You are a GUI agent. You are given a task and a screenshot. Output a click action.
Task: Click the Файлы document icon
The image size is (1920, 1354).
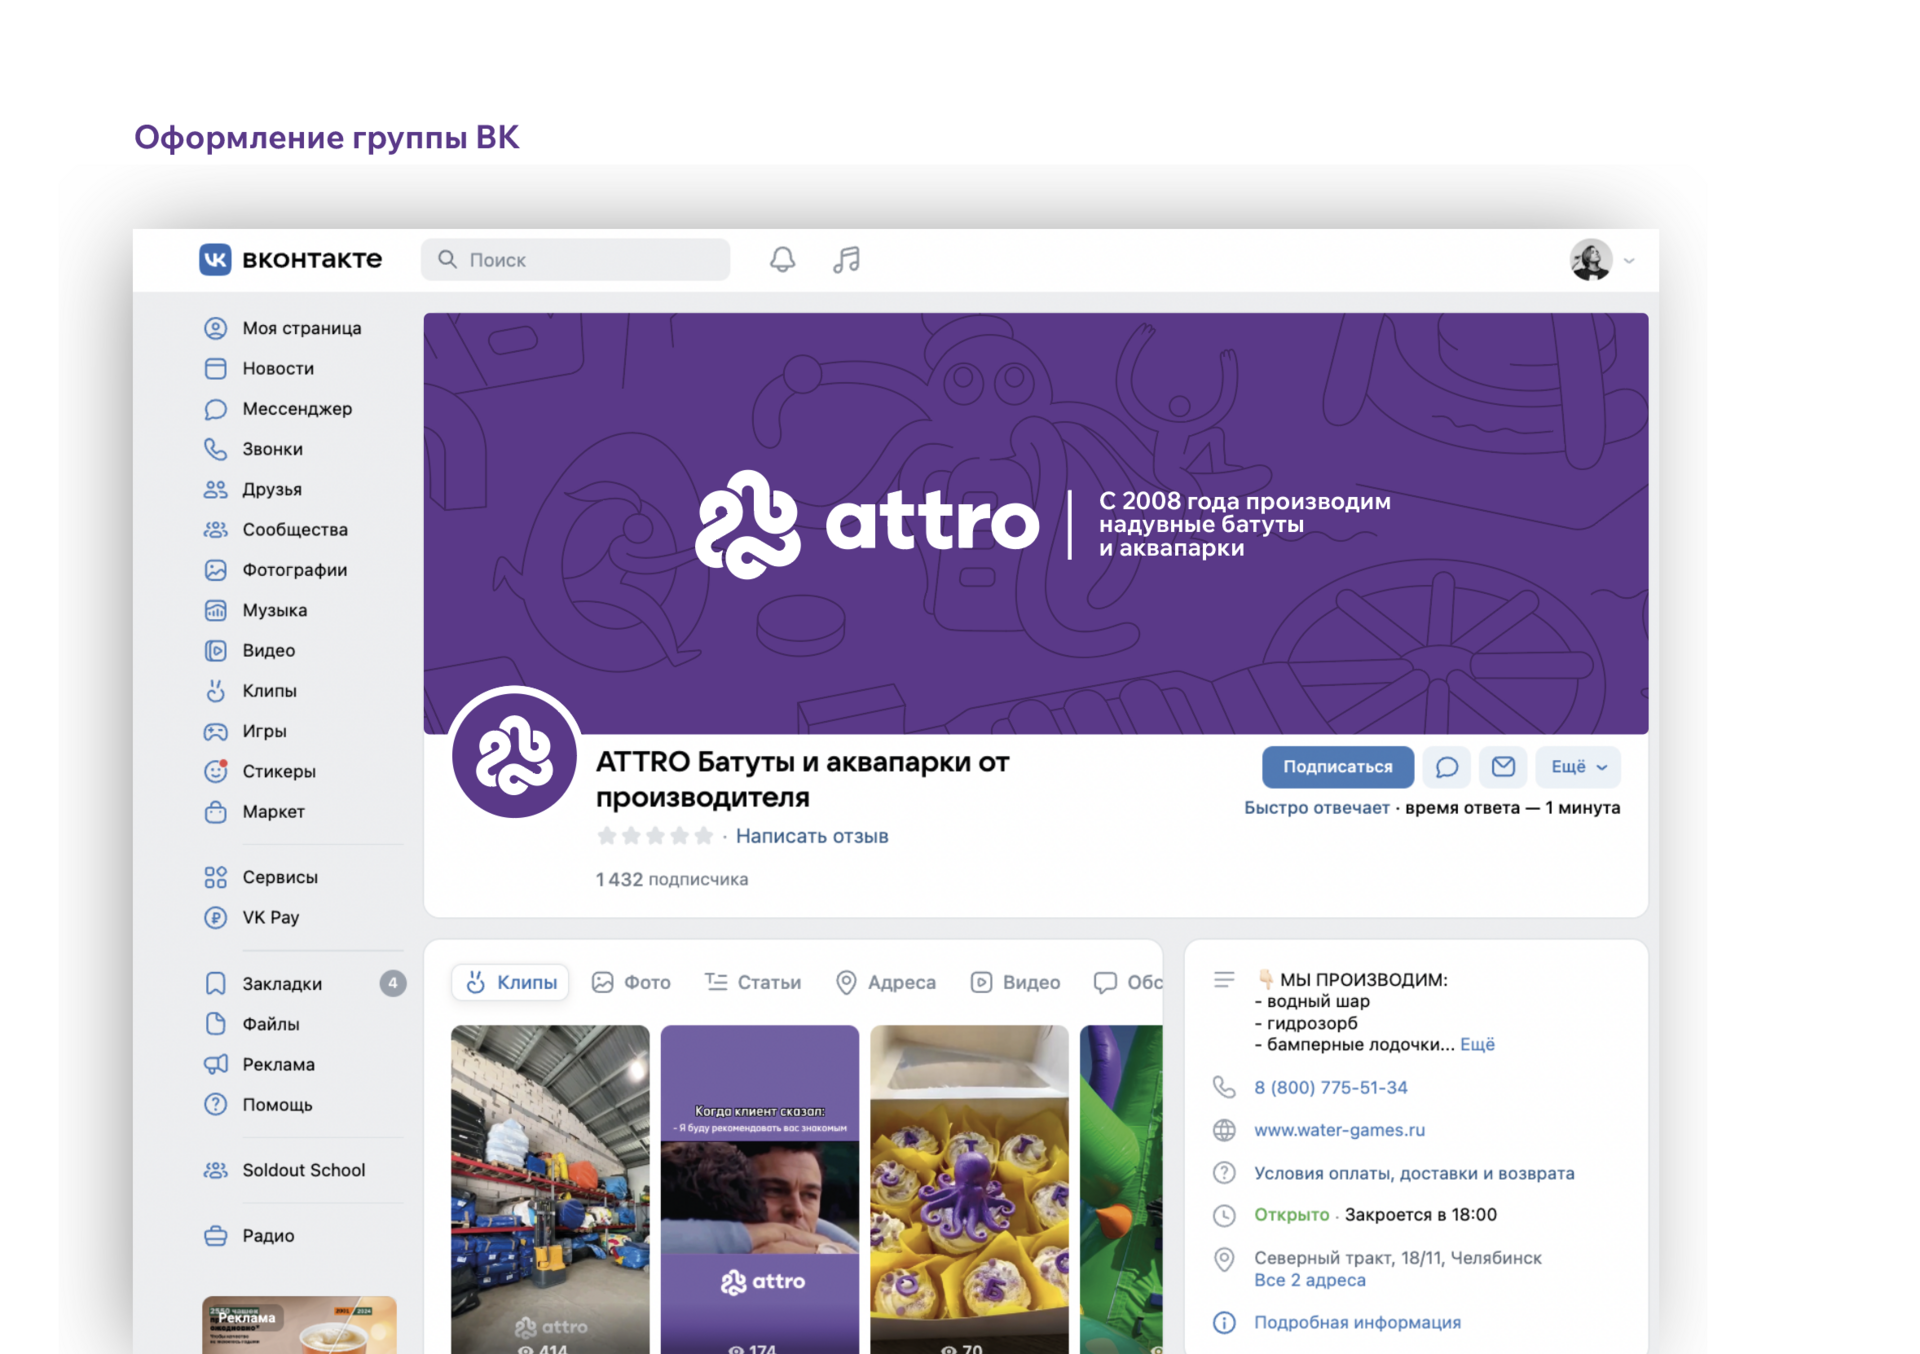[215, 1023]
